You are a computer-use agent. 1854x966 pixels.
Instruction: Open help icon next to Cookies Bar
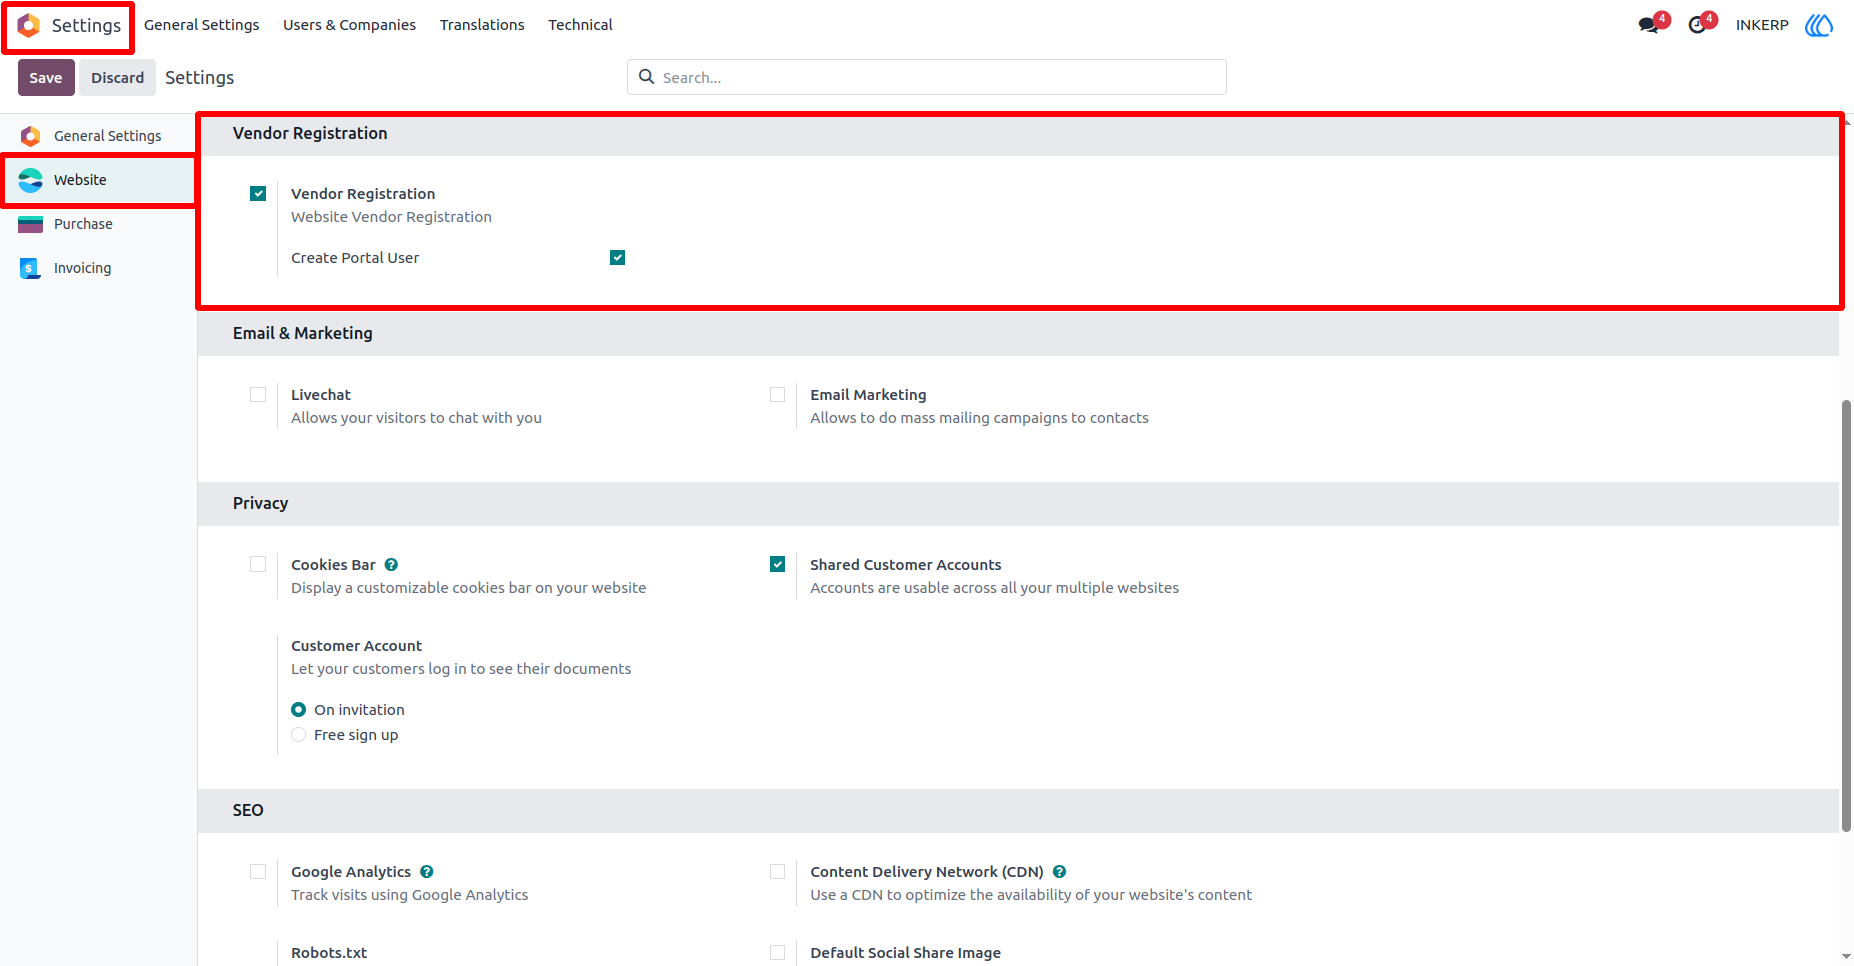pos(391,565)
